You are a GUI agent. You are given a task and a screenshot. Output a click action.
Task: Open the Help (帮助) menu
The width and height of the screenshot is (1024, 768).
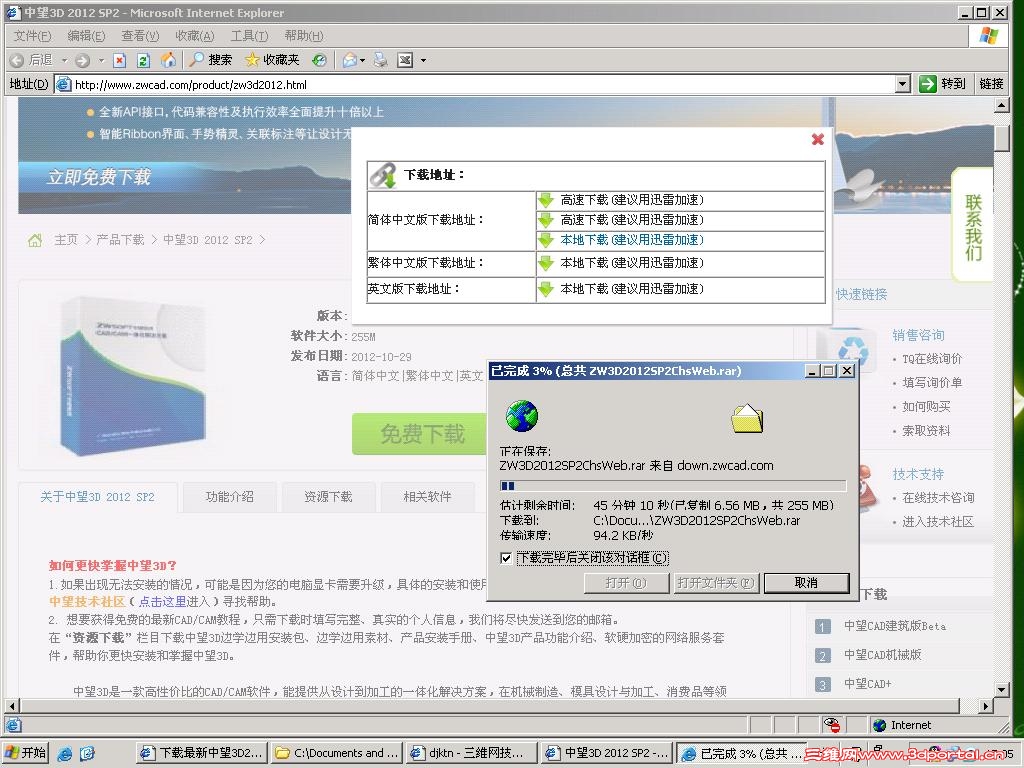click(x=304, y=36)
